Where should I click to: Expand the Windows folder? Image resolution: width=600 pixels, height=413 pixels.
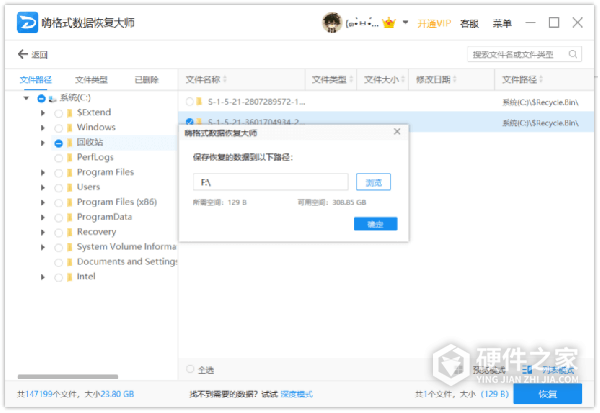pyautogui.click(x=43, y=127)
